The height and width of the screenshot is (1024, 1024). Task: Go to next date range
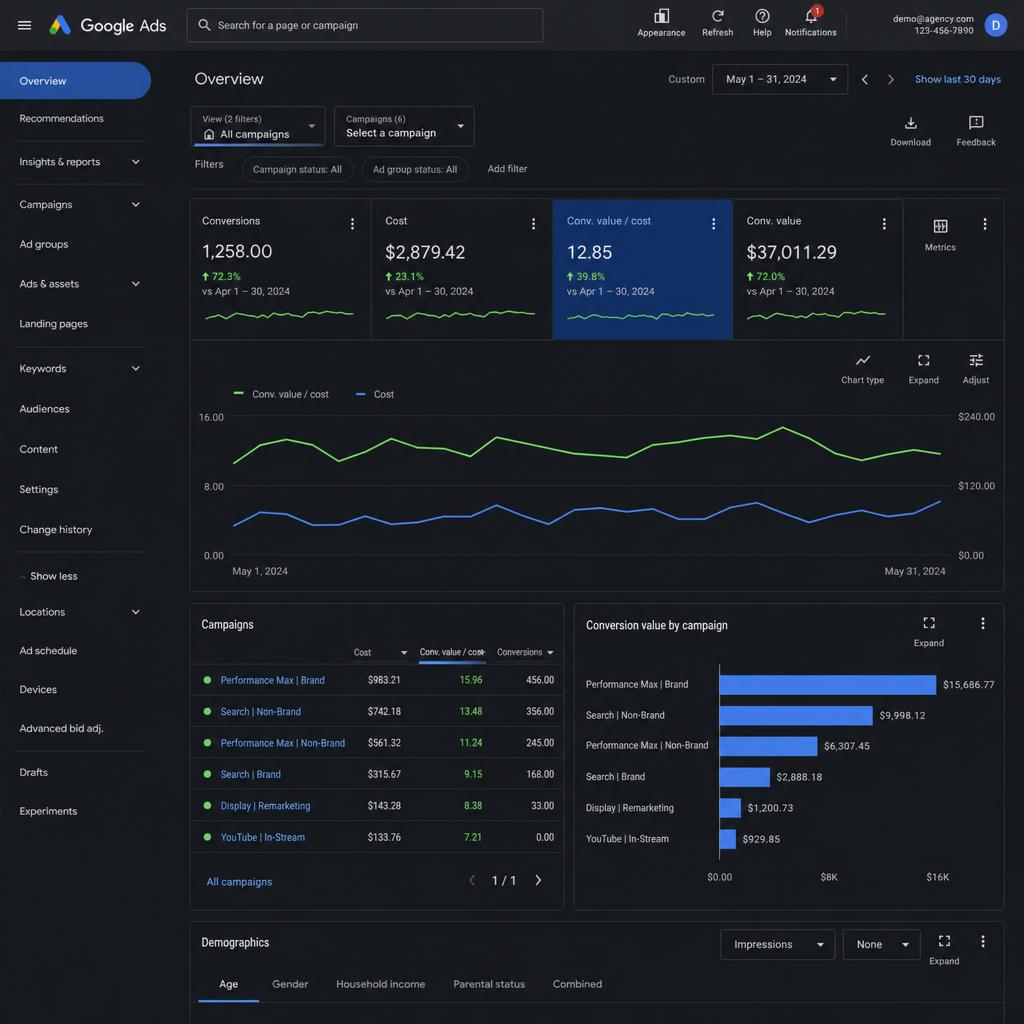coord(890,80)
